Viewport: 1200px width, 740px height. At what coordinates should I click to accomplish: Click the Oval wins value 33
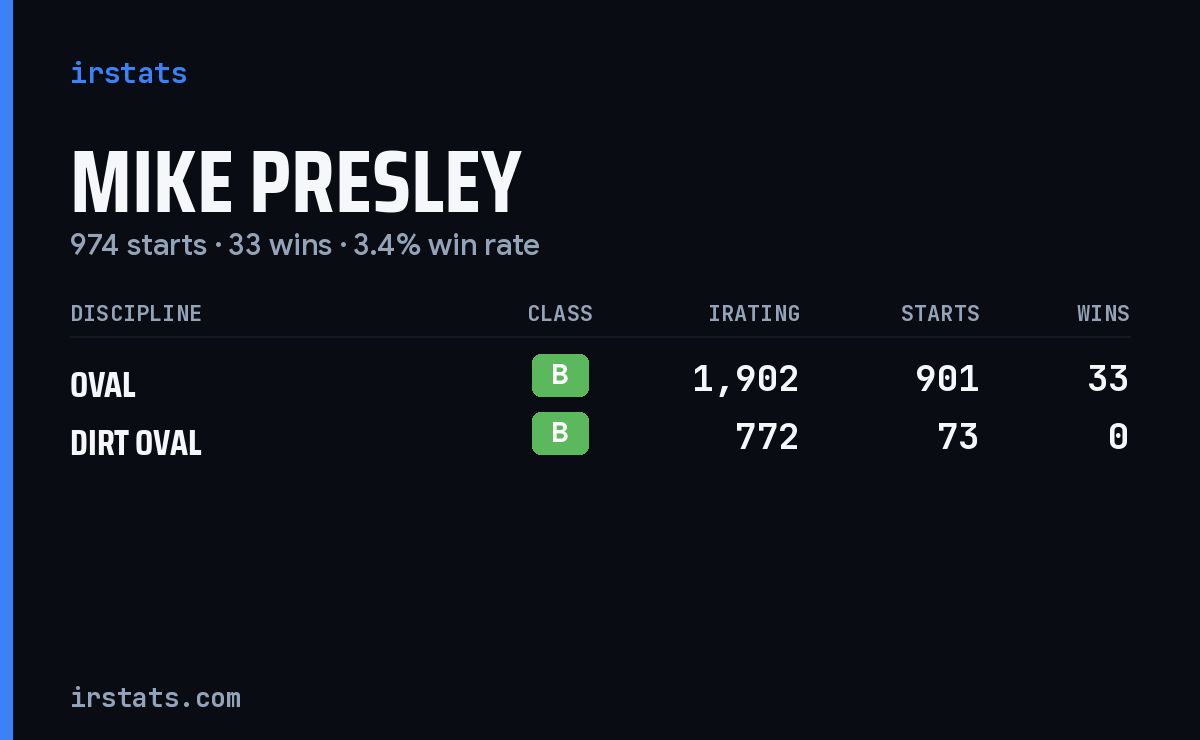[1108, 379]
